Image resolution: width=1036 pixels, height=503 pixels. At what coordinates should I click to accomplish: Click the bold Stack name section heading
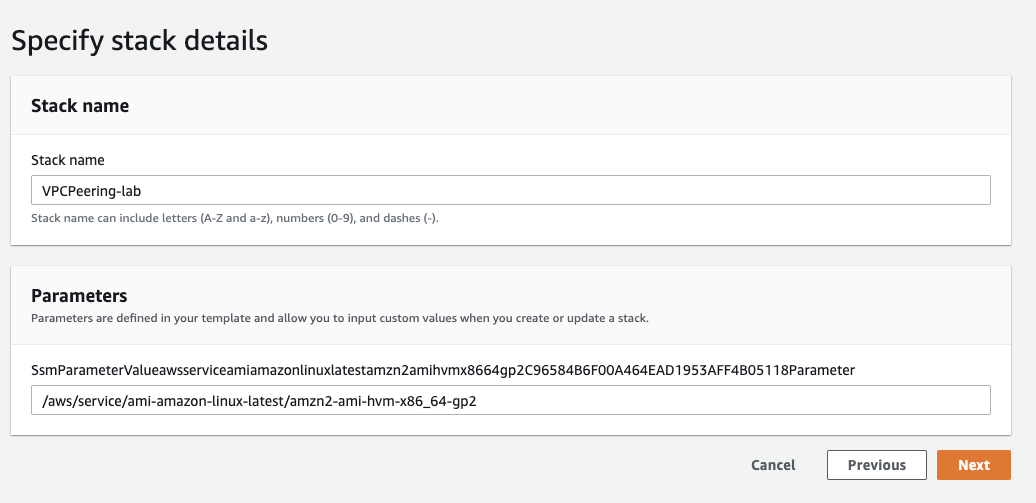(80, 106)
